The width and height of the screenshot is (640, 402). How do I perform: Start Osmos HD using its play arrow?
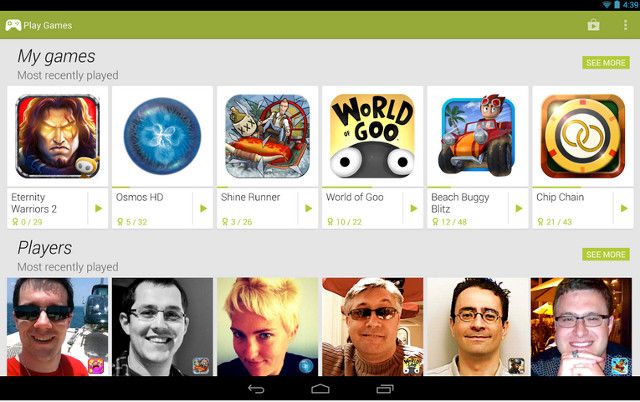(x=203, y=209)
